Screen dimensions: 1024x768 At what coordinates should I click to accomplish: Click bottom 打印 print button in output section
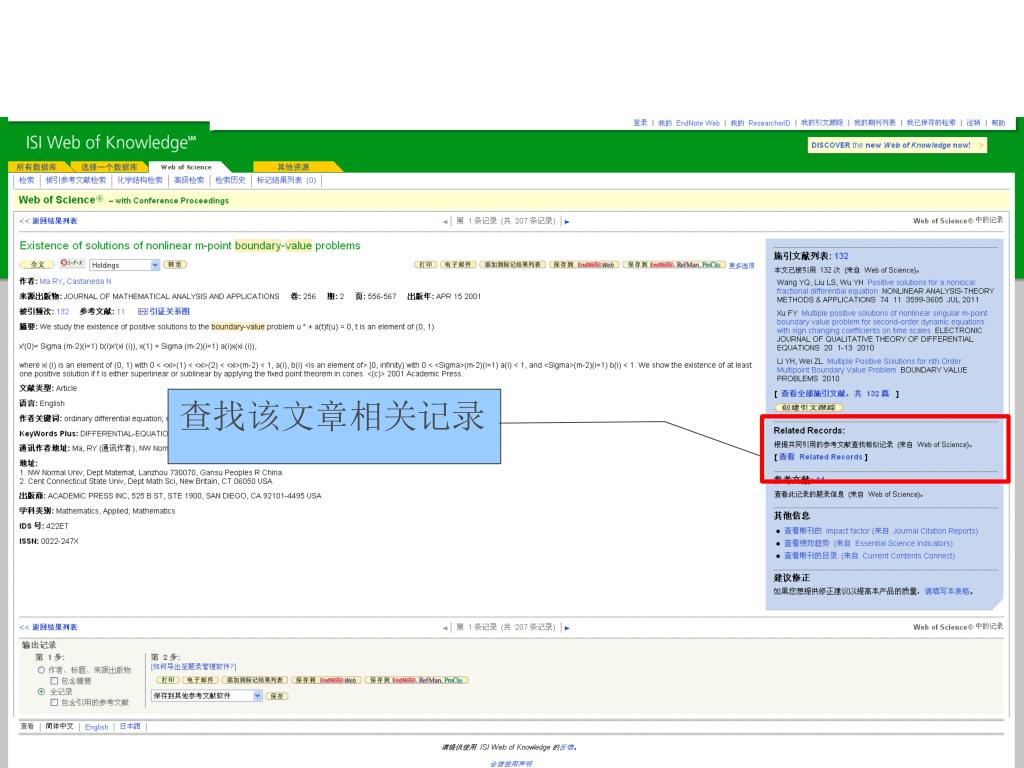pyautogui.click(x=168, y=680)
